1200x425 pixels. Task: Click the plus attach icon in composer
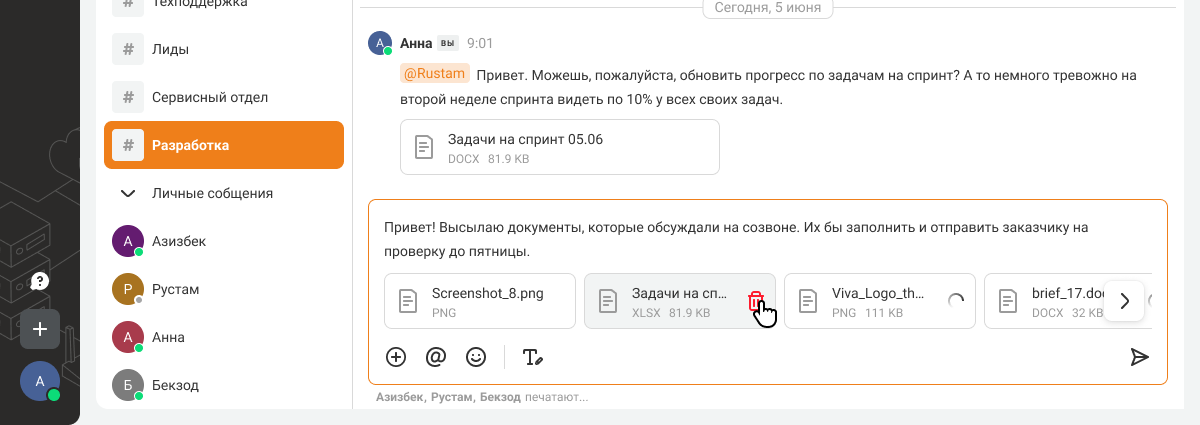click(x=396, y=357)
